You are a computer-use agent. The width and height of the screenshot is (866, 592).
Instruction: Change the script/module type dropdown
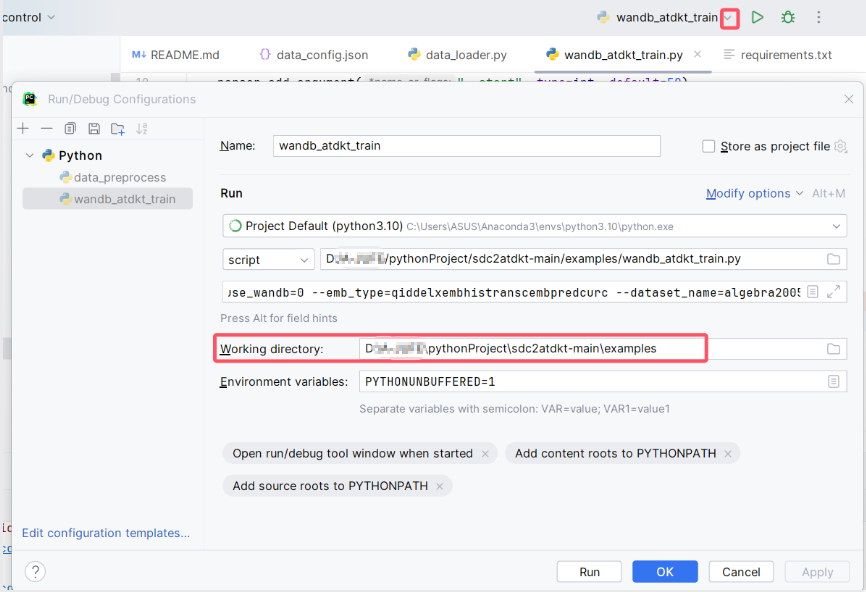pyautogui.click(x=268, y=260)
